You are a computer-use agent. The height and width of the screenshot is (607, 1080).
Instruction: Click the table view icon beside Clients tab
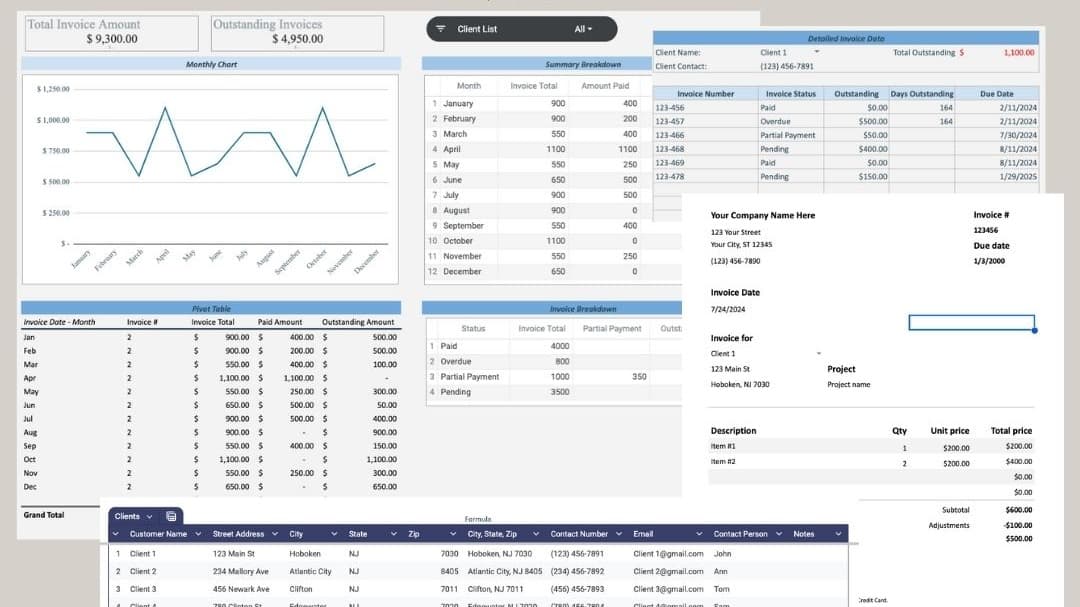click(171, 516)
